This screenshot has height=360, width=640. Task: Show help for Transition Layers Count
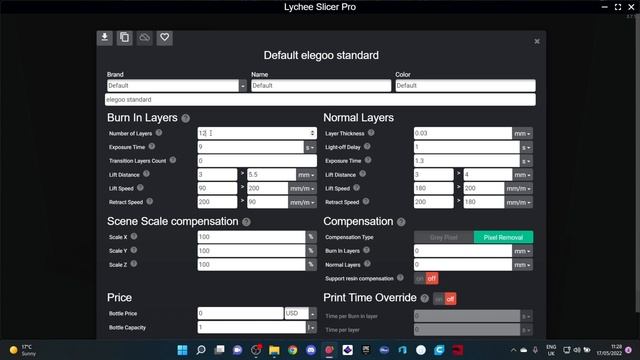173,160
